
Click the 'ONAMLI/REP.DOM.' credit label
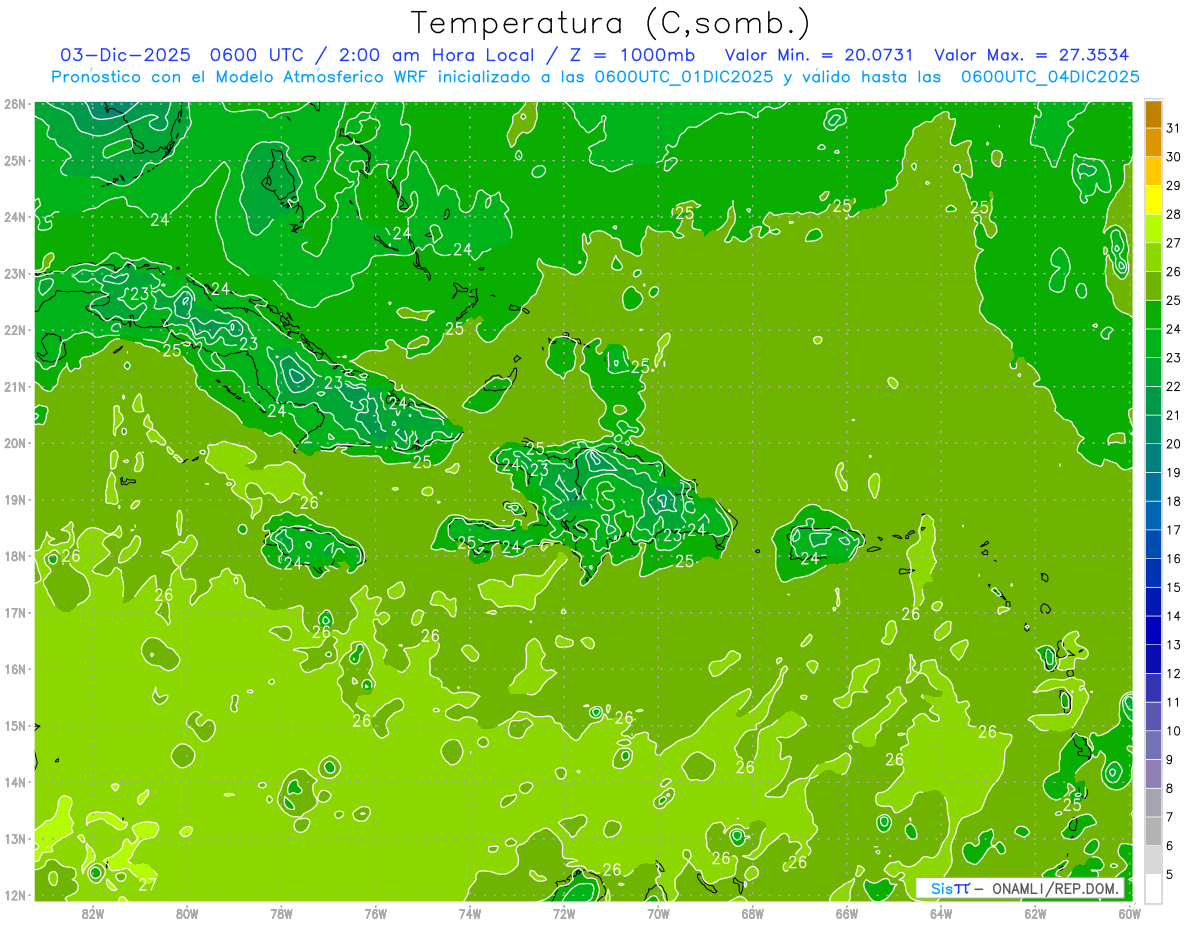(1055, 888)
